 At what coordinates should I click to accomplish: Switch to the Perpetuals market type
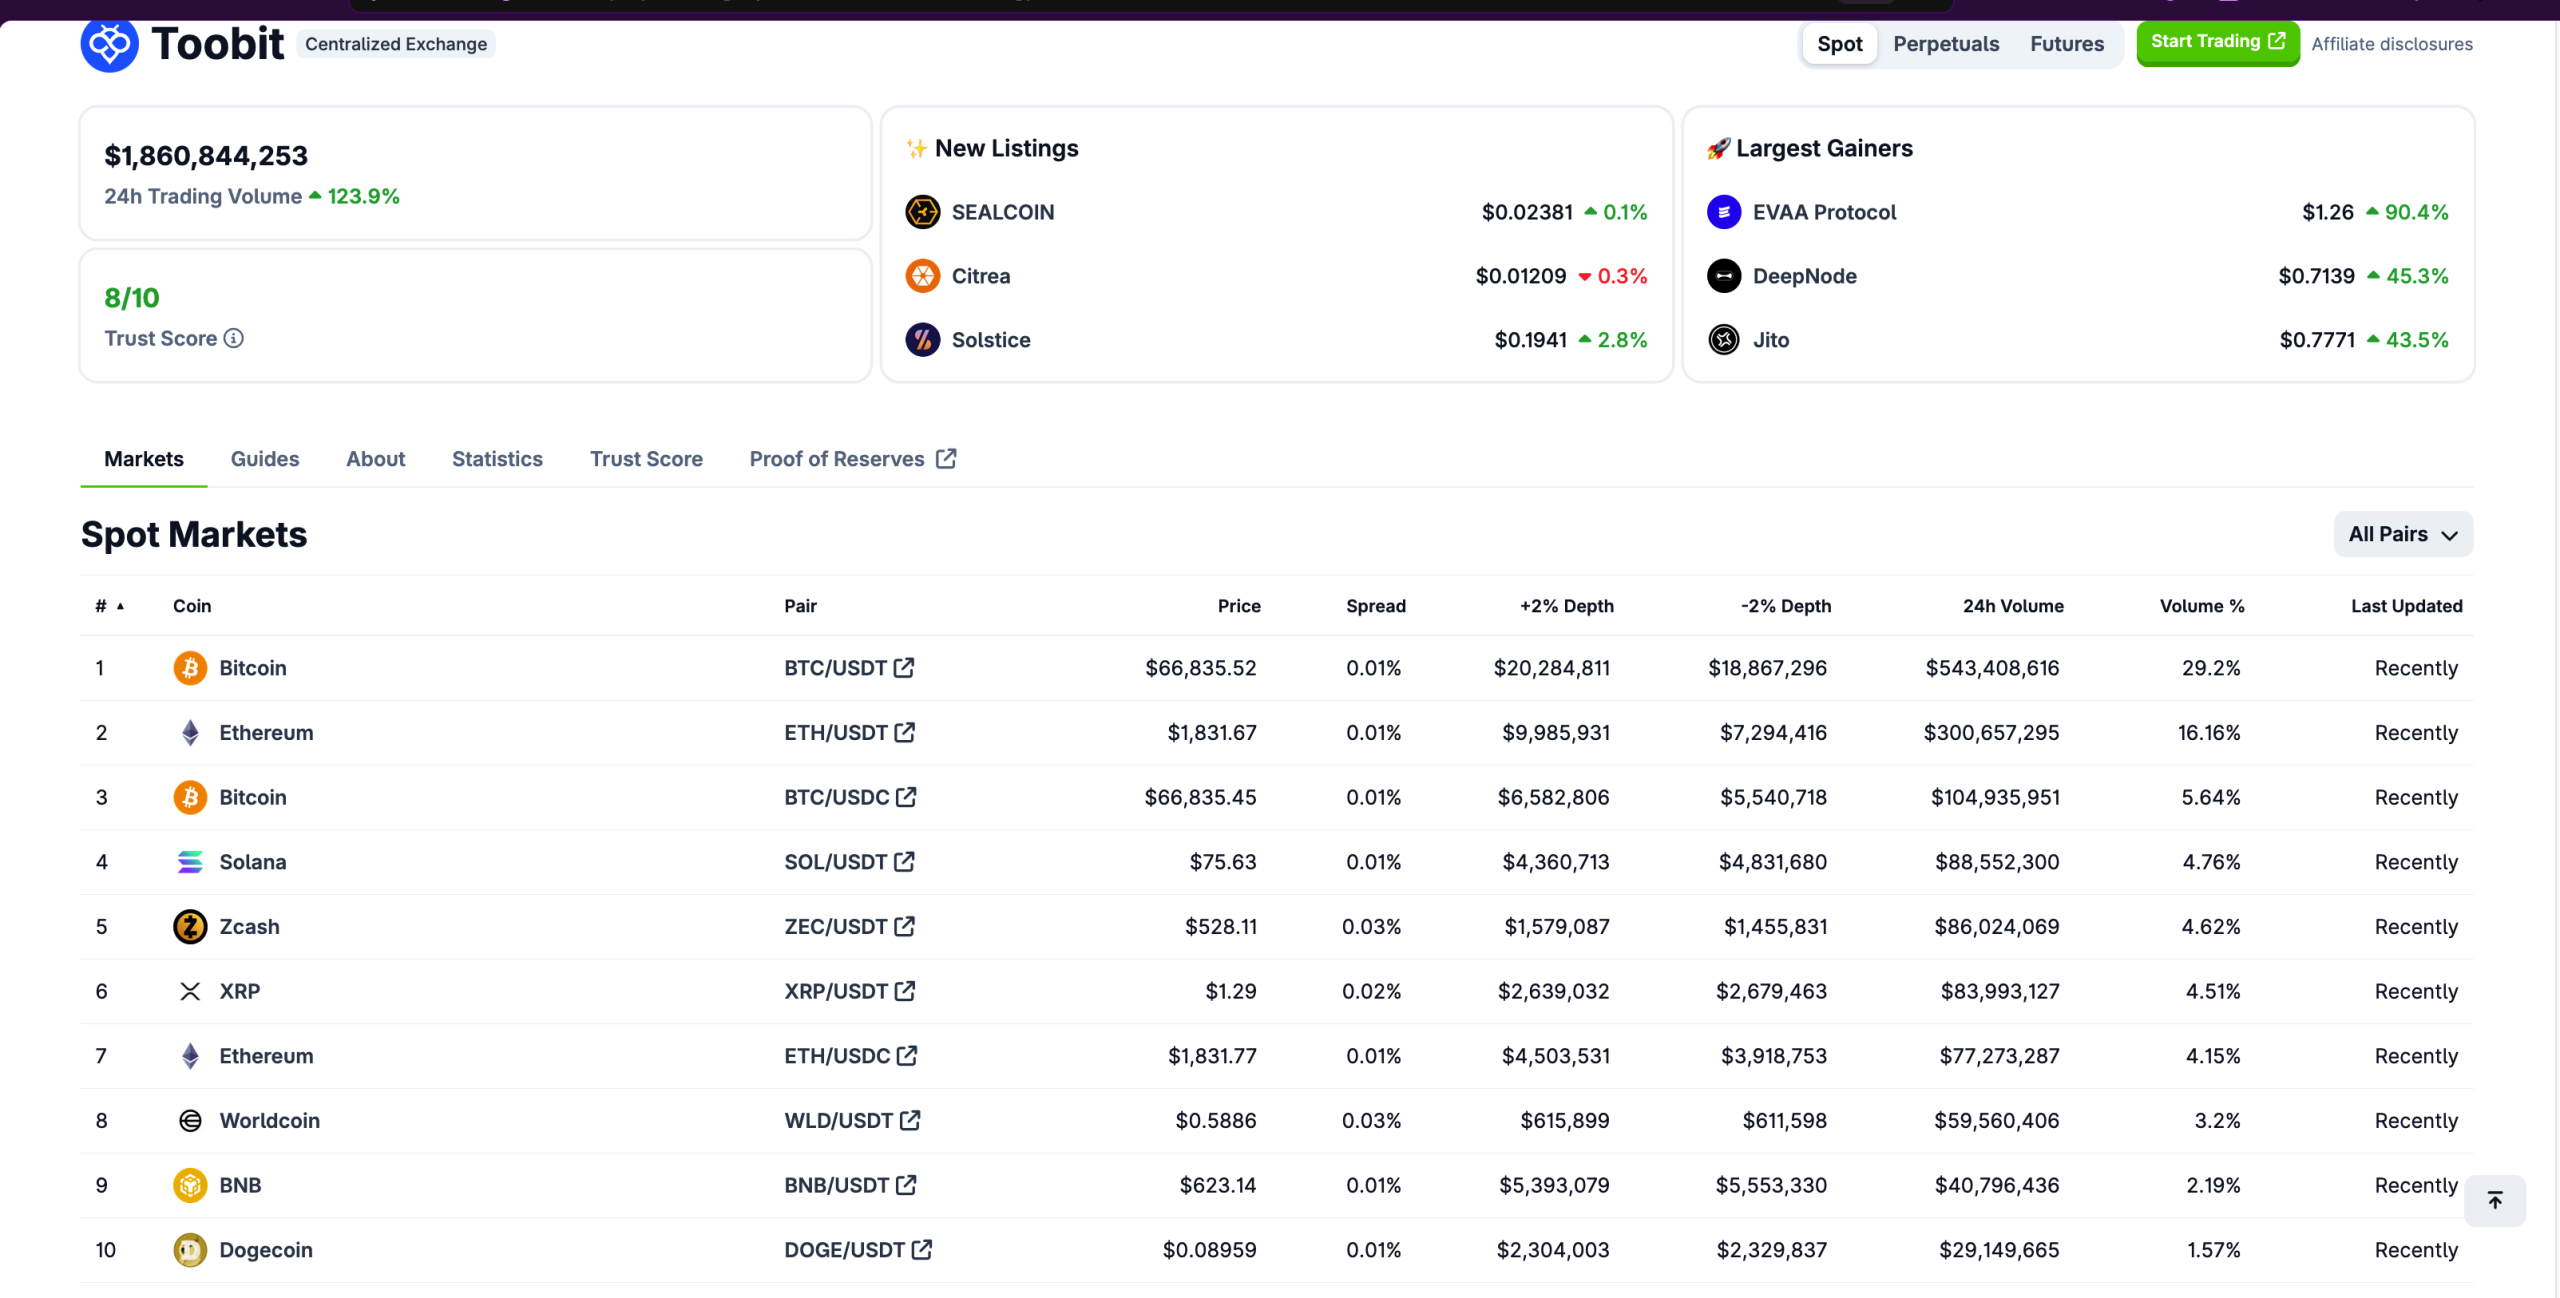(x=1946, y=44)
